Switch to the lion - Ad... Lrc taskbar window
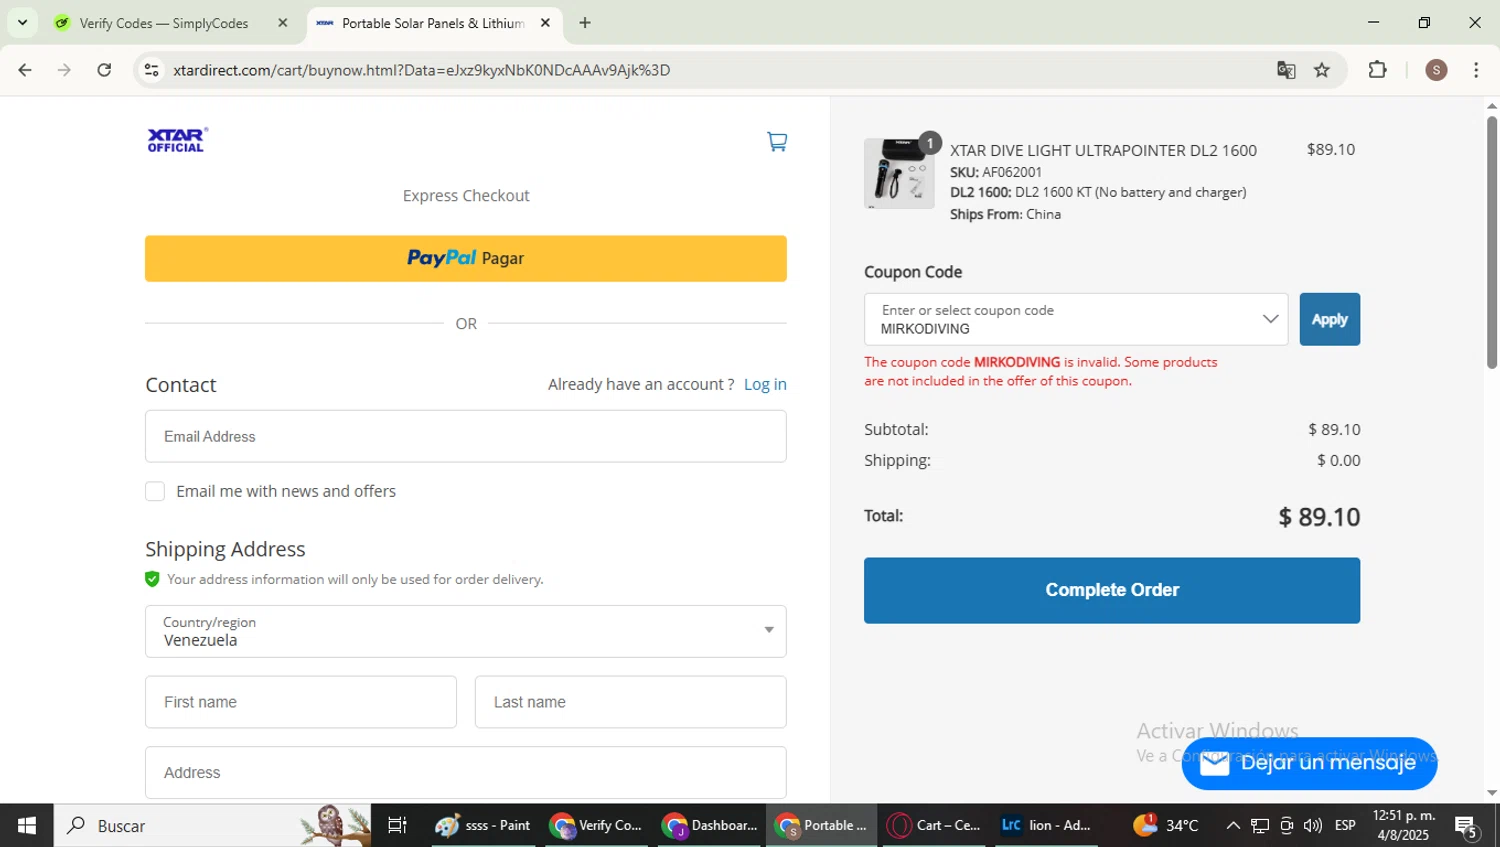Screen dimensions: 1500x847 (1047, 825)
